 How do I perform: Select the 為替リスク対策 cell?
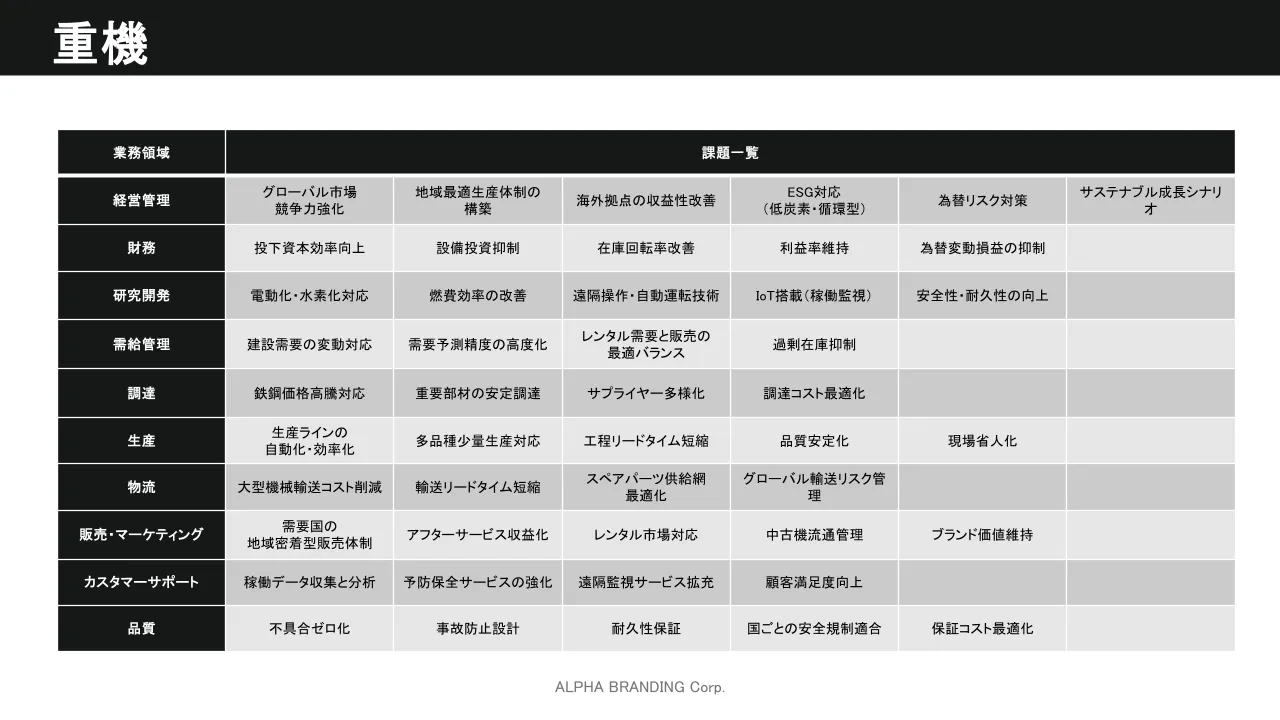[x=982, y=200]
